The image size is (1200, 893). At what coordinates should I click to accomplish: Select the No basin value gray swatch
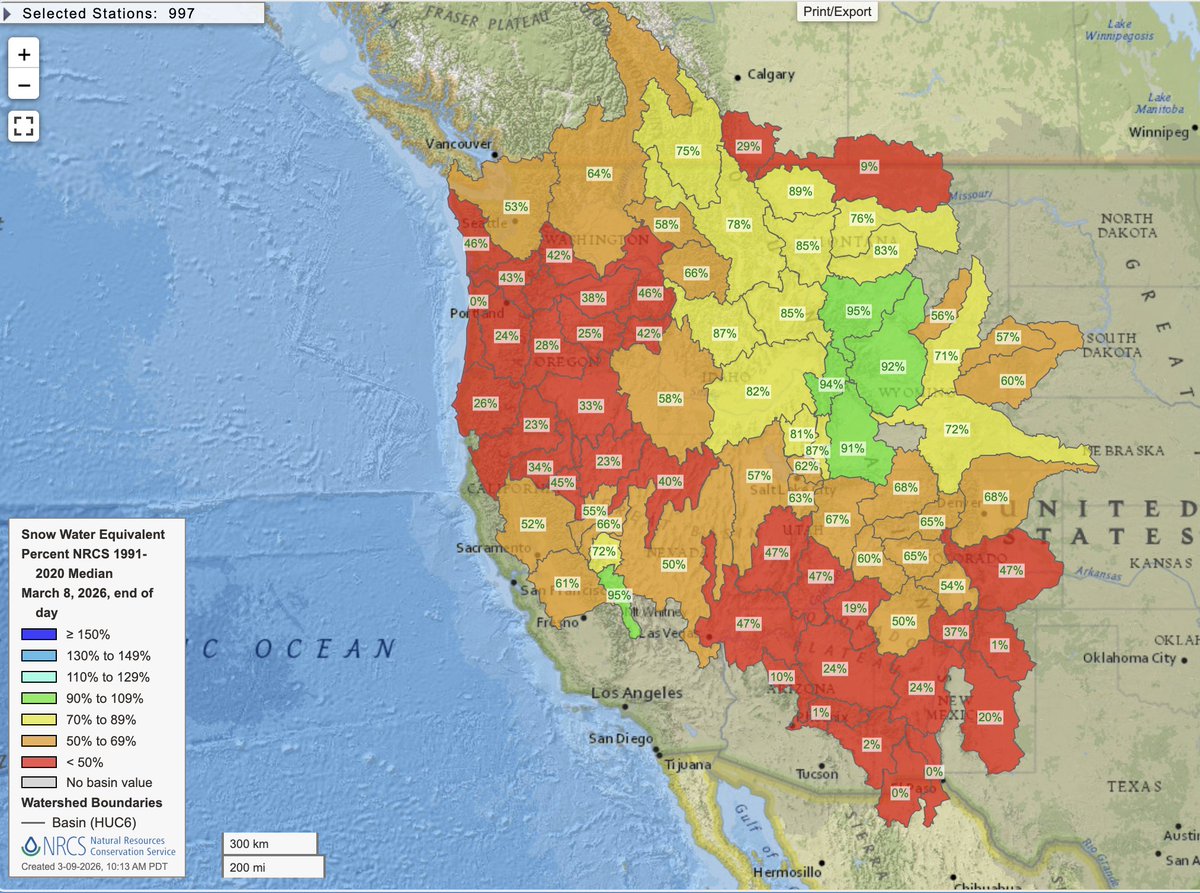38,783
